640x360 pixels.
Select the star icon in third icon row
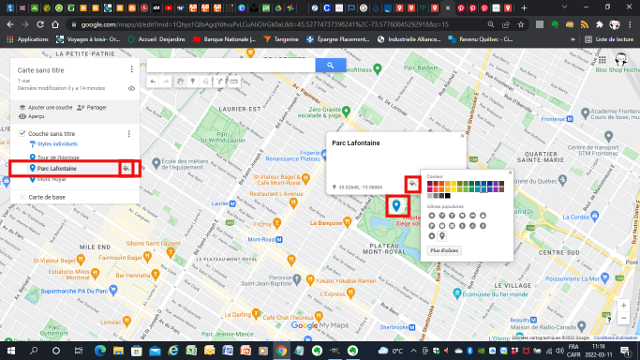tap(432, 236)
